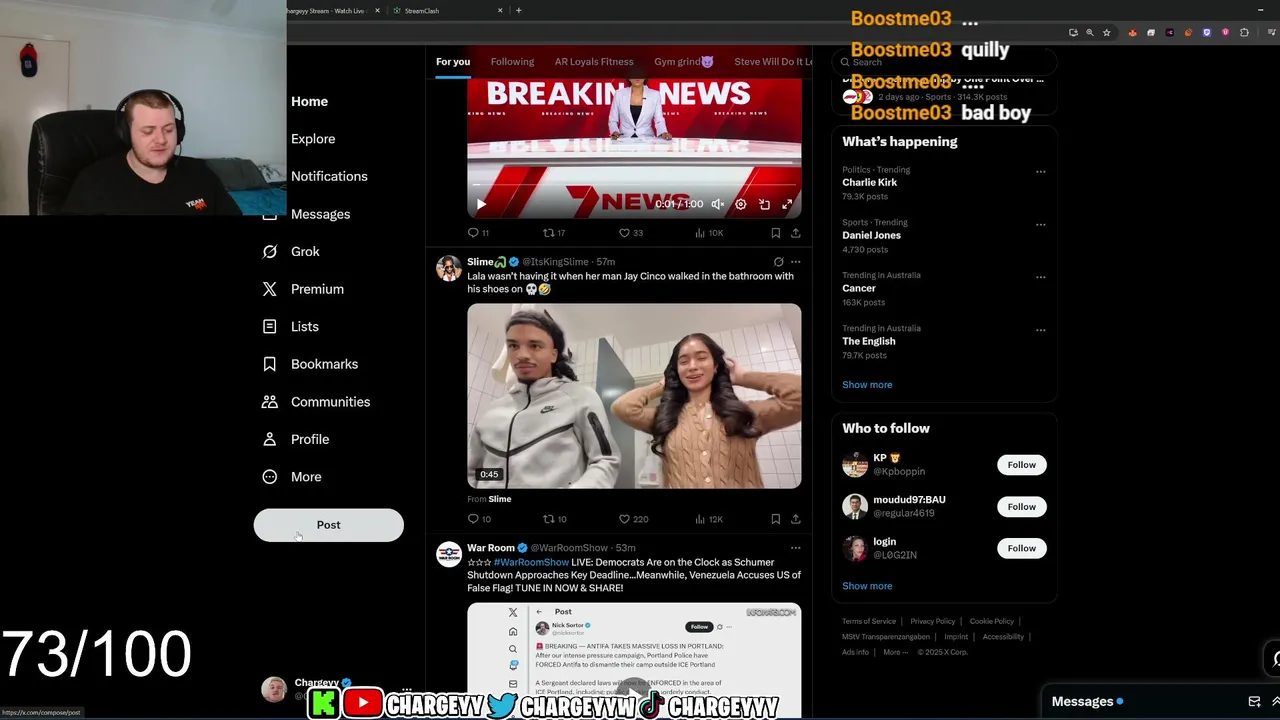Image resolution: width=1280 pixels, height=720 pixels.
Task: Open more options on Slime post
Action: [796, 262]
